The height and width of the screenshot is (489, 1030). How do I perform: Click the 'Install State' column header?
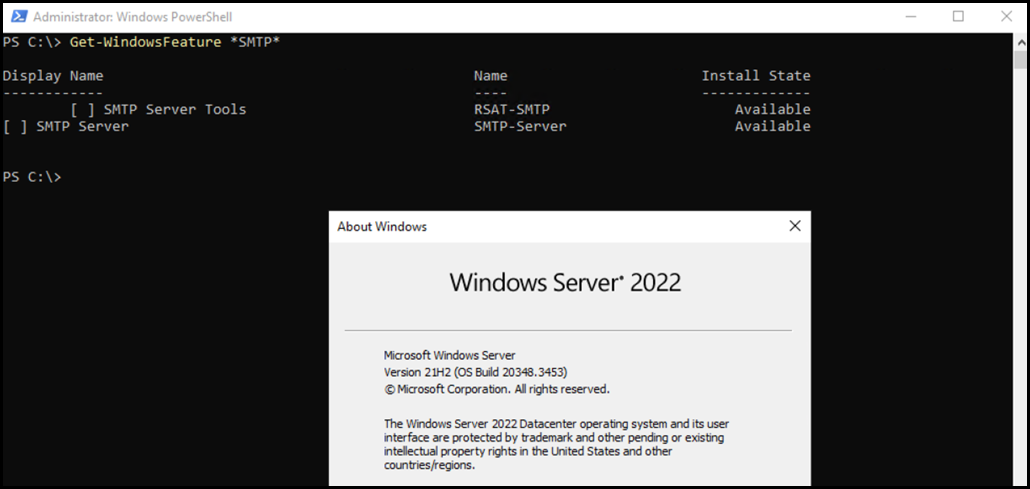(x=756, y=76)
